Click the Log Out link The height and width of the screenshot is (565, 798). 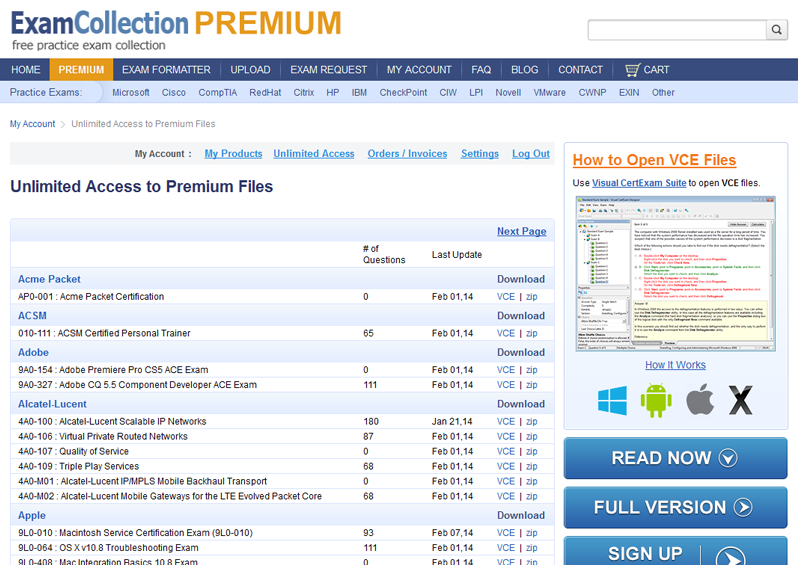pos(531,154)
